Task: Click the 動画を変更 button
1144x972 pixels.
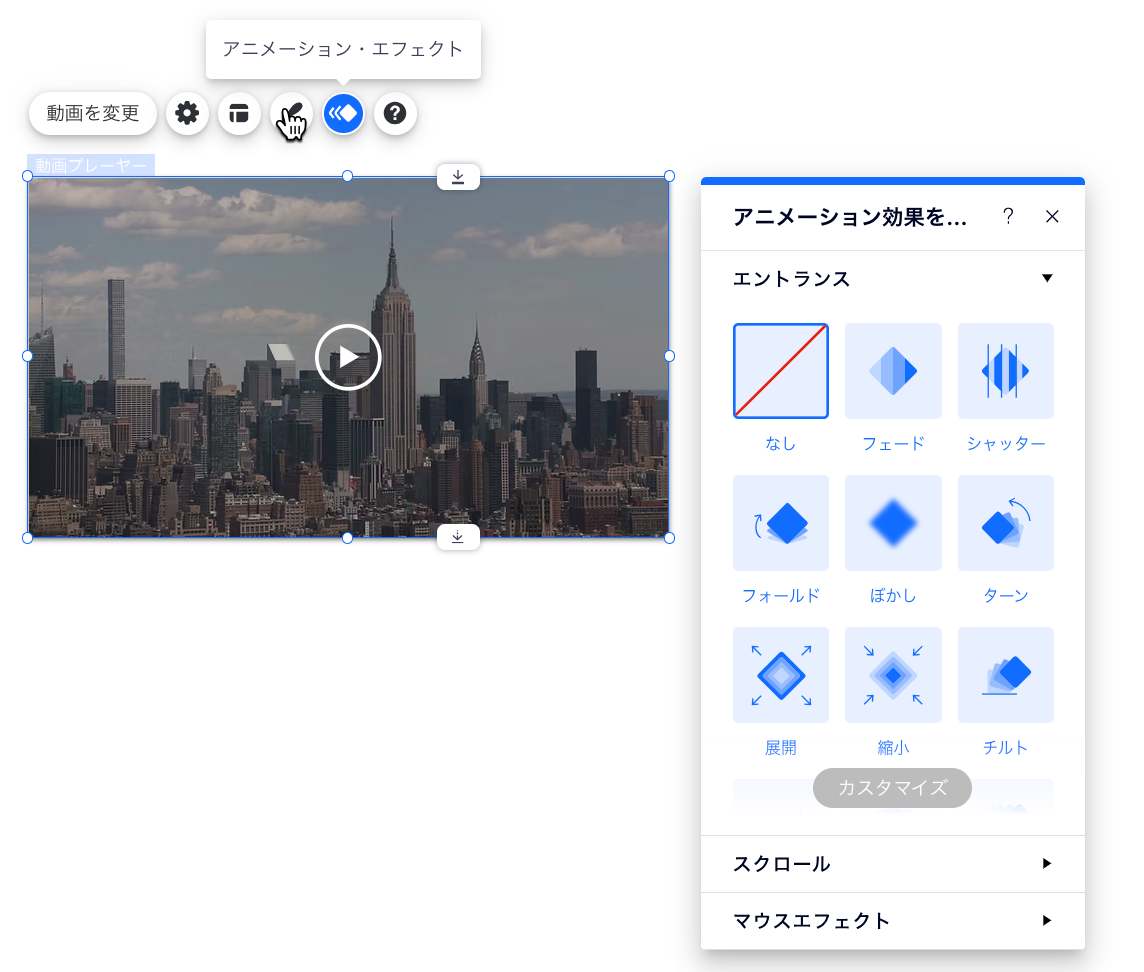Action: pos(93,113)
